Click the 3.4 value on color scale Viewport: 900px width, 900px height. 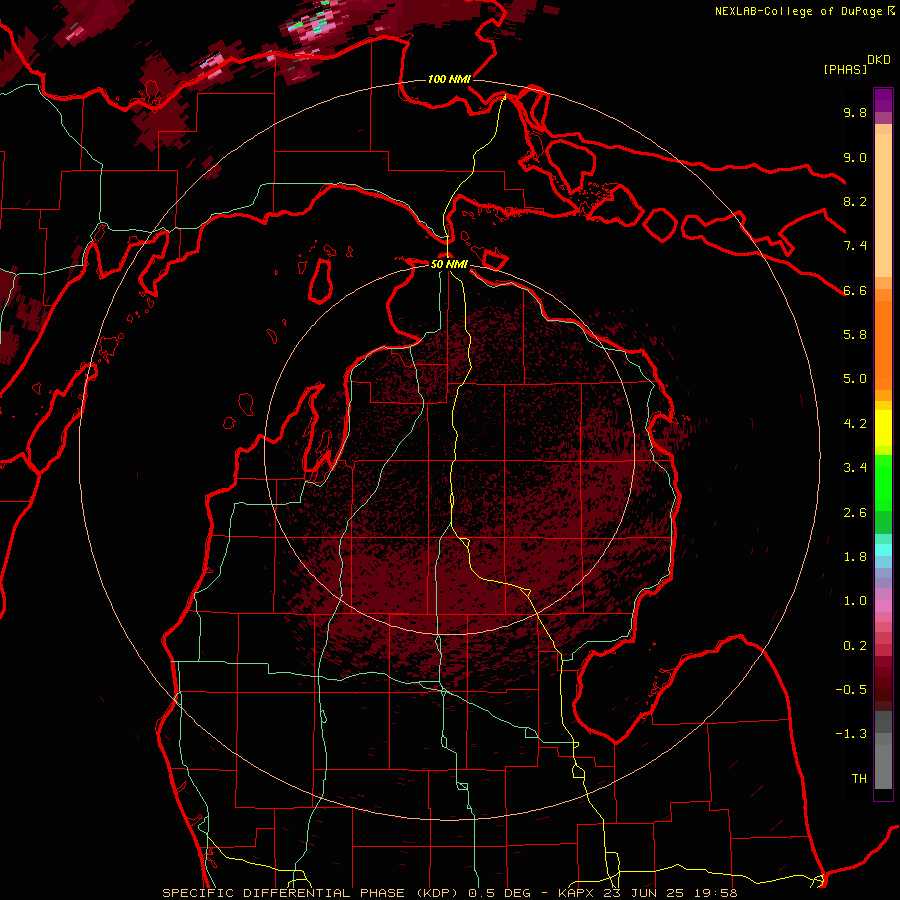855,468
